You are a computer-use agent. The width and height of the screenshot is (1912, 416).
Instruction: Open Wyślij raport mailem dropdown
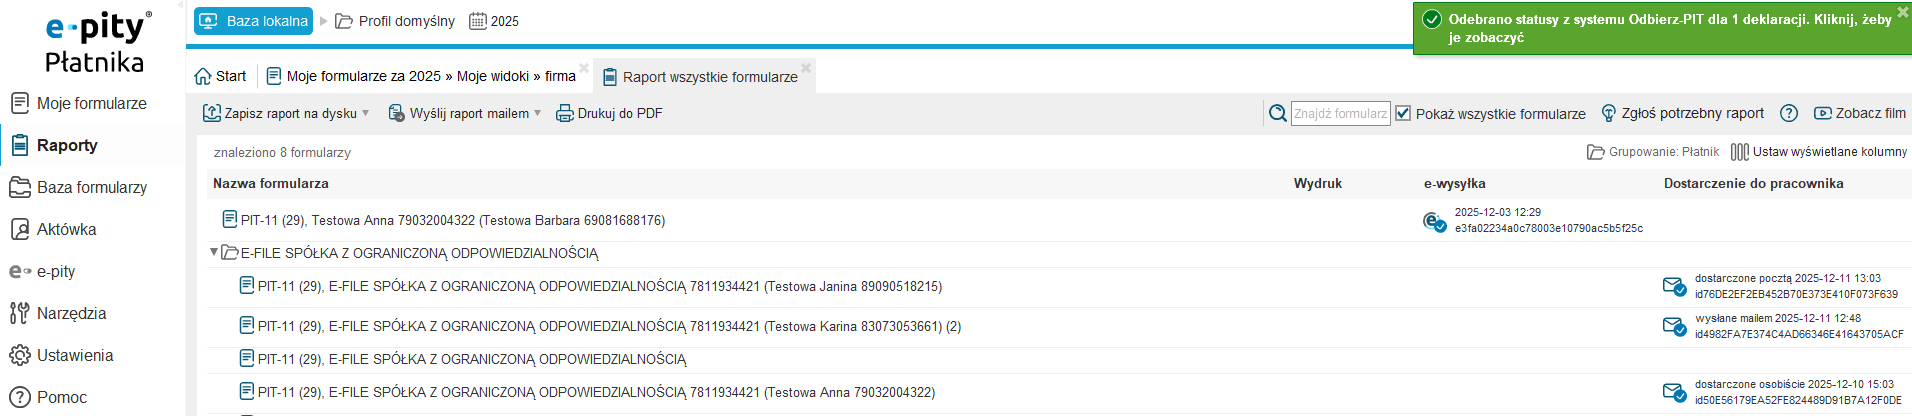pyautogui.click(x=538, y=113)
